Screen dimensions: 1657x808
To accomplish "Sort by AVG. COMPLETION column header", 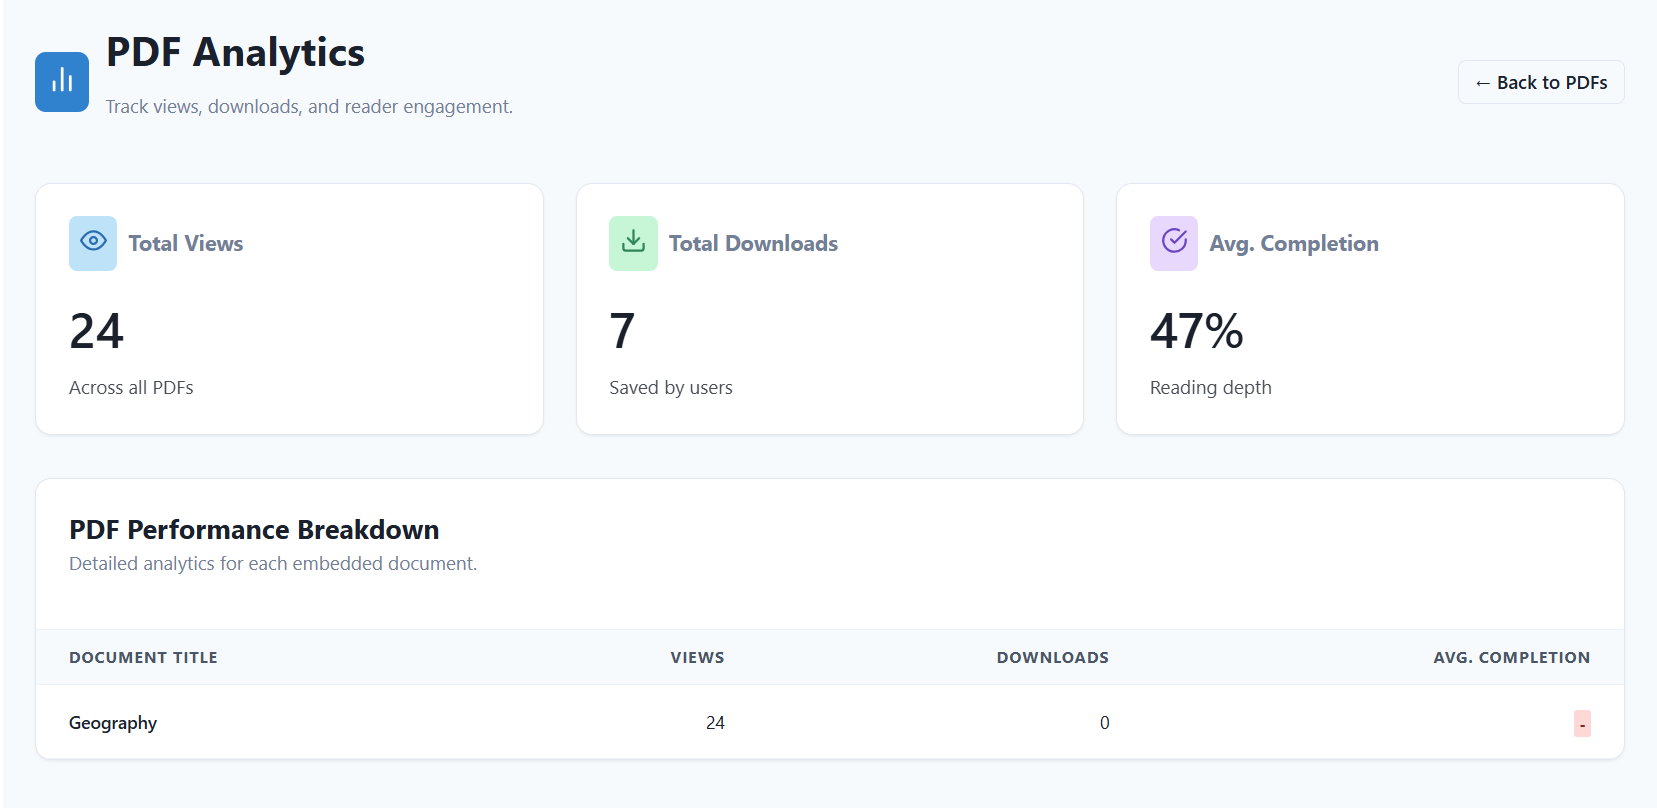I will (1511, 657).
